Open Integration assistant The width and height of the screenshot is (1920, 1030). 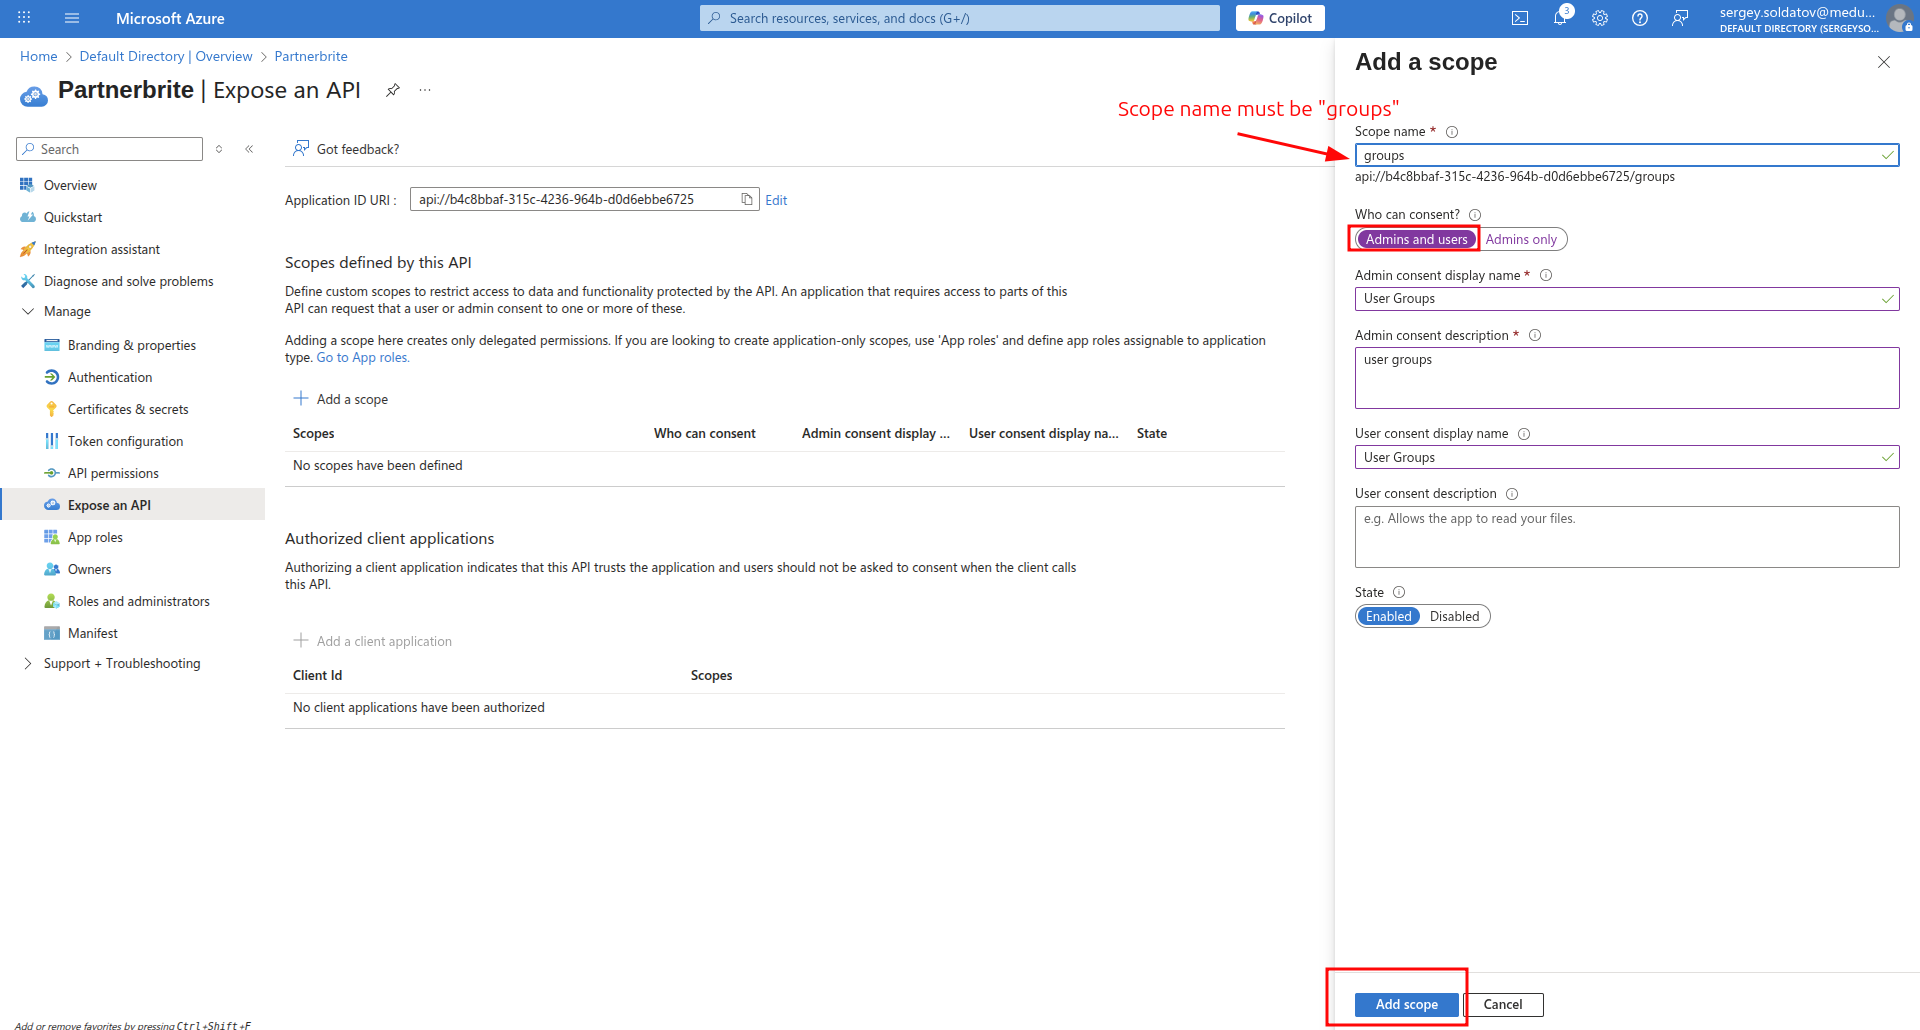[x=102, y=249]
